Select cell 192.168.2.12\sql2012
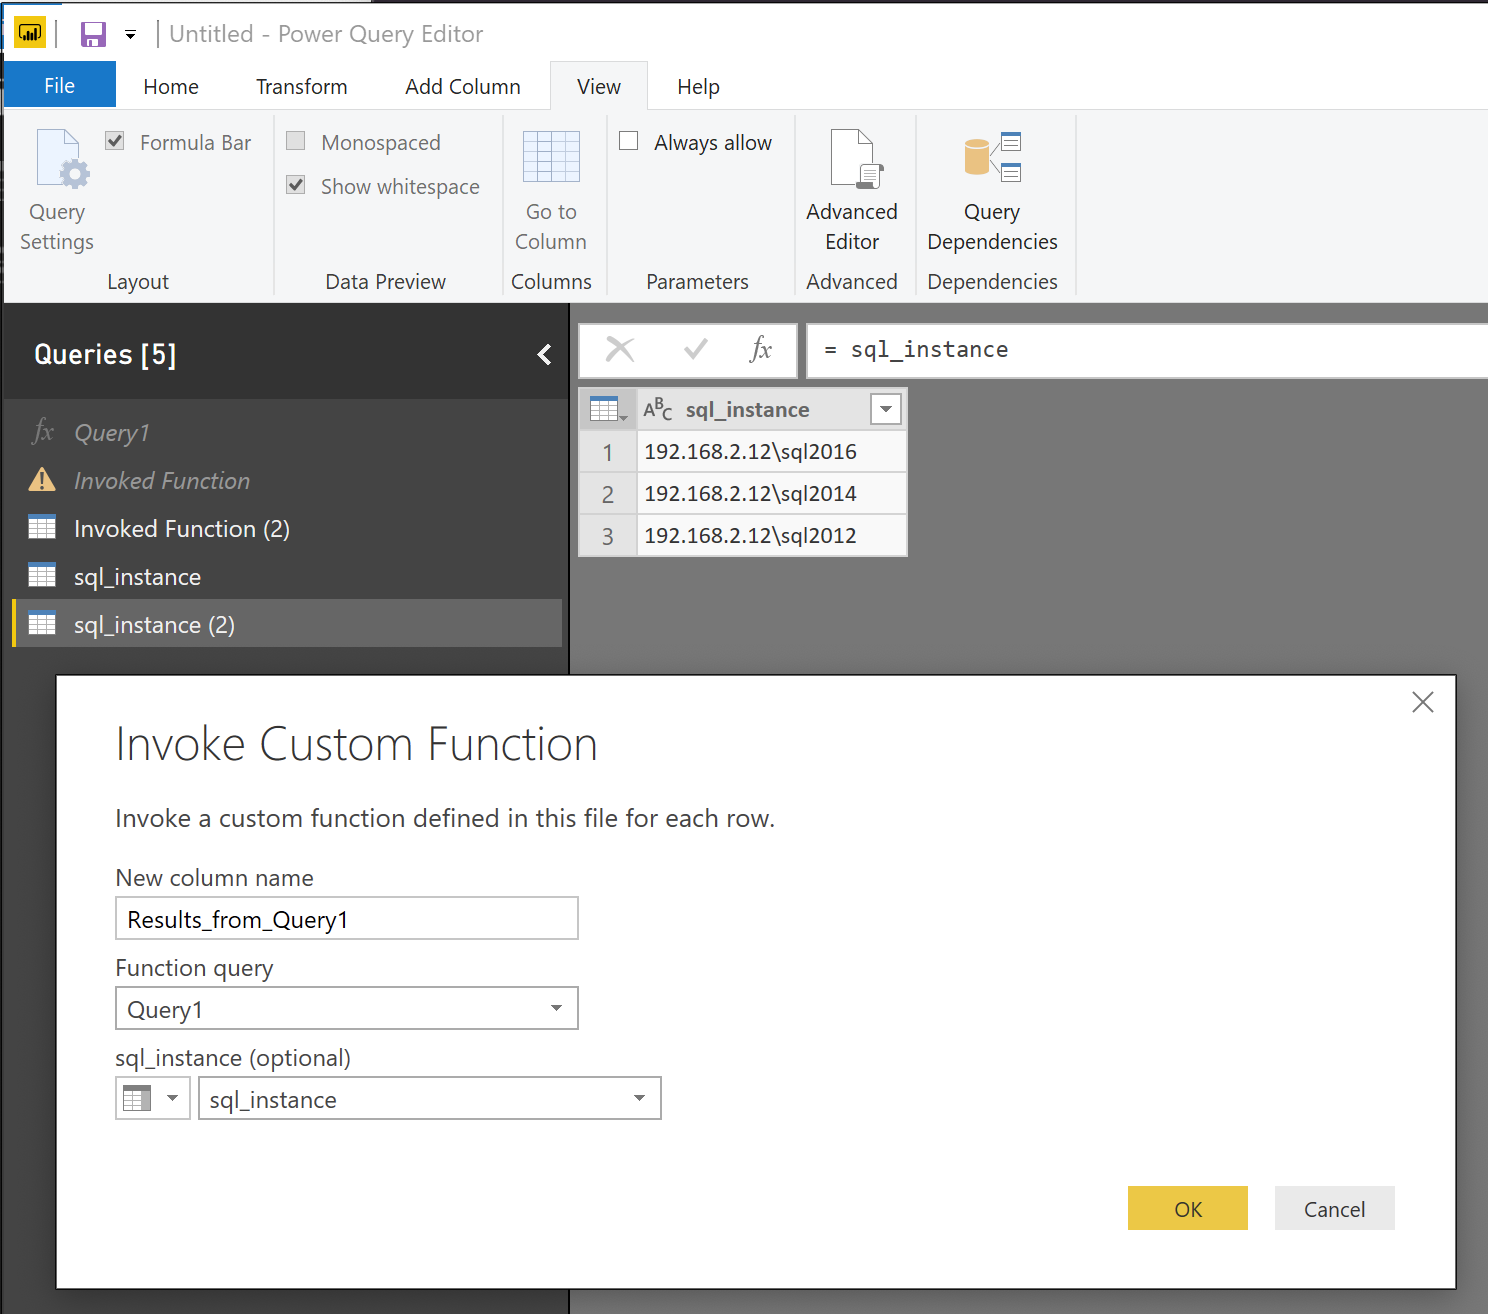This screenshot has height=1314, width=1488. (772, 536)
